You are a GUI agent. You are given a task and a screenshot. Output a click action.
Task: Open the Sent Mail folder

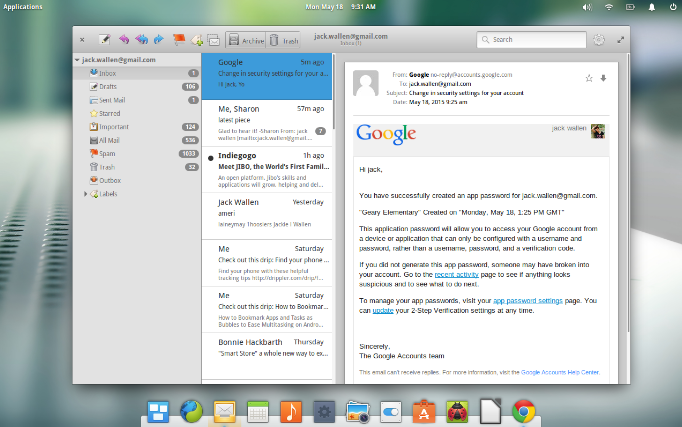(137, 100)
